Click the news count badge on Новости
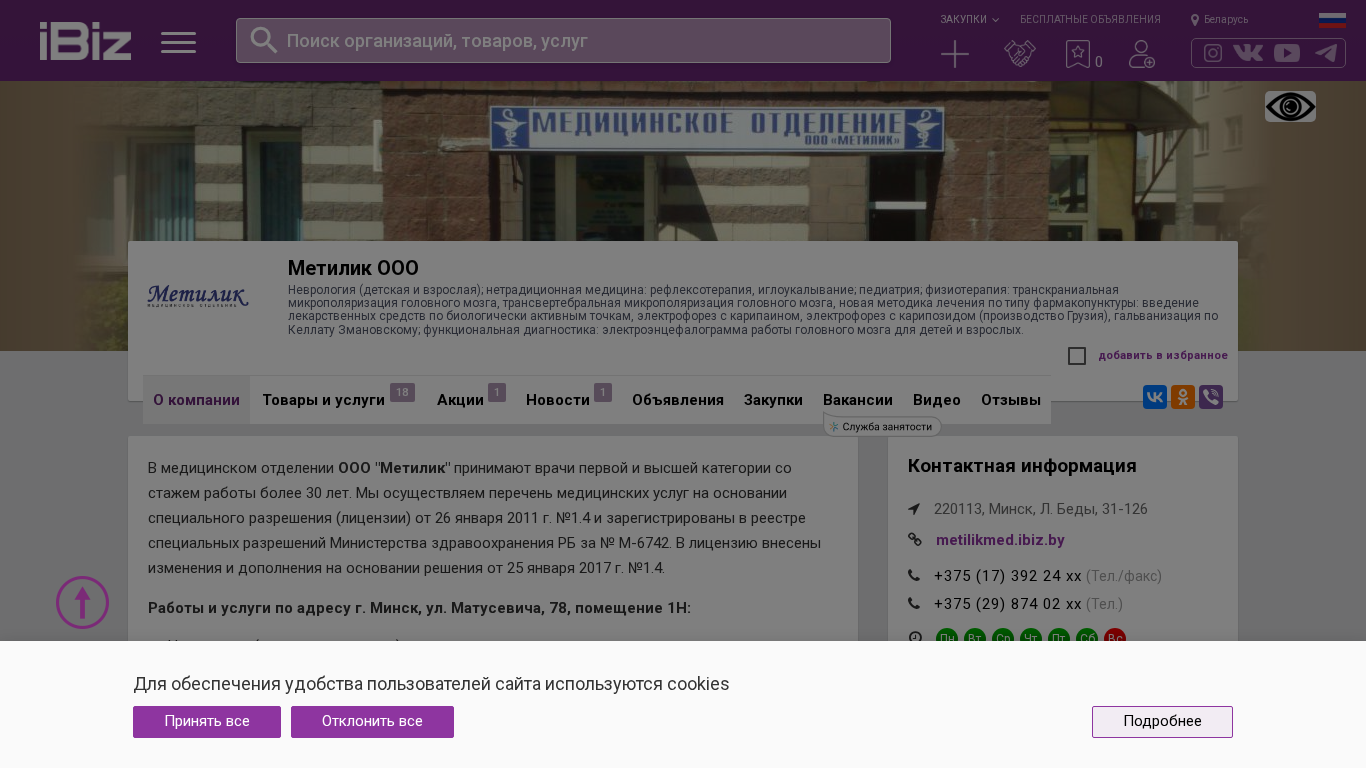 click(x=603, y=392)
